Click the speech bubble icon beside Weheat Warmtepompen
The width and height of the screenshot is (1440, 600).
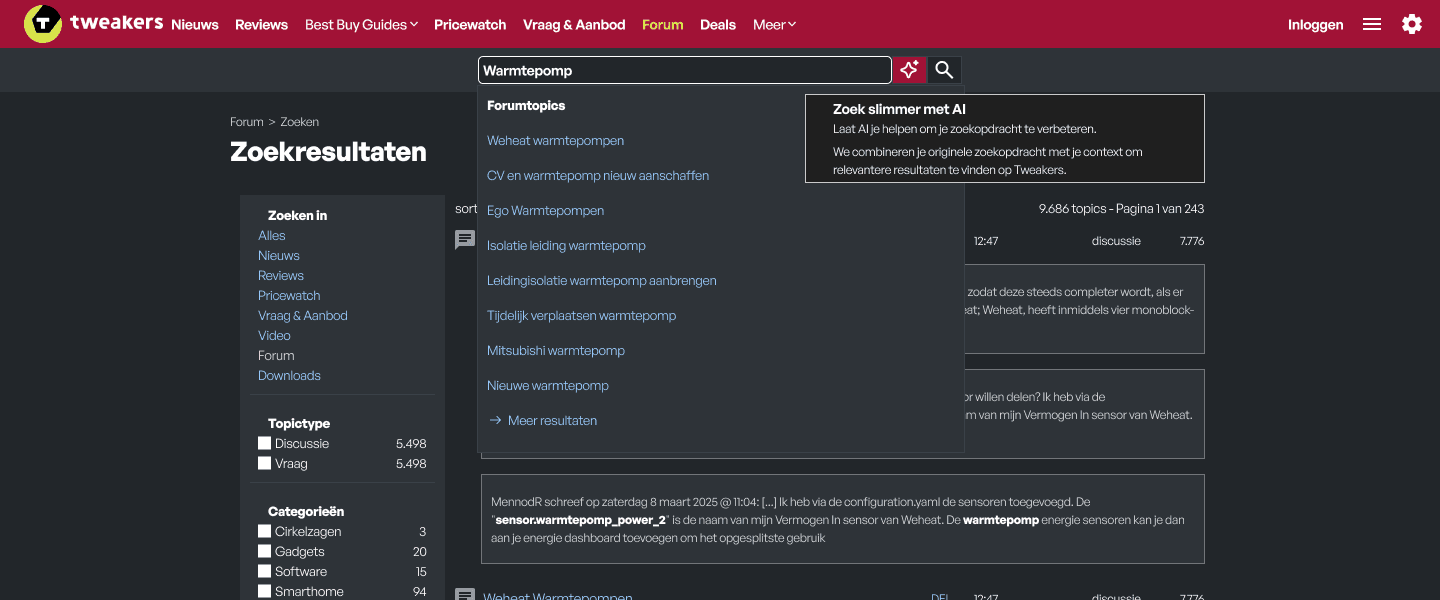464,239
